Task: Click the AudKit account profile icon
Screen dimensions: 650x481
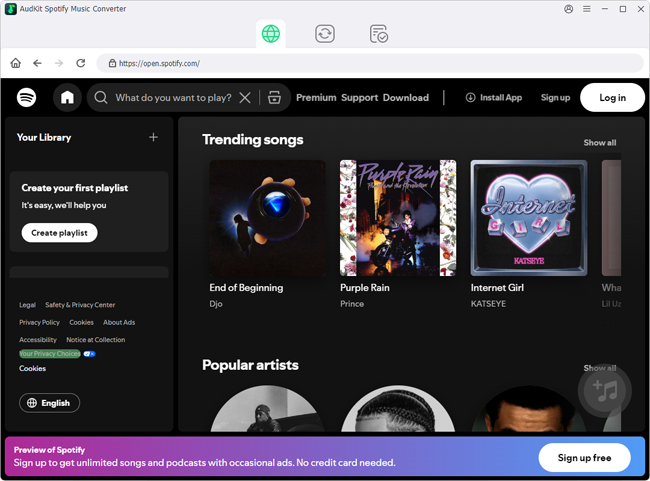Action: [569, 9]
